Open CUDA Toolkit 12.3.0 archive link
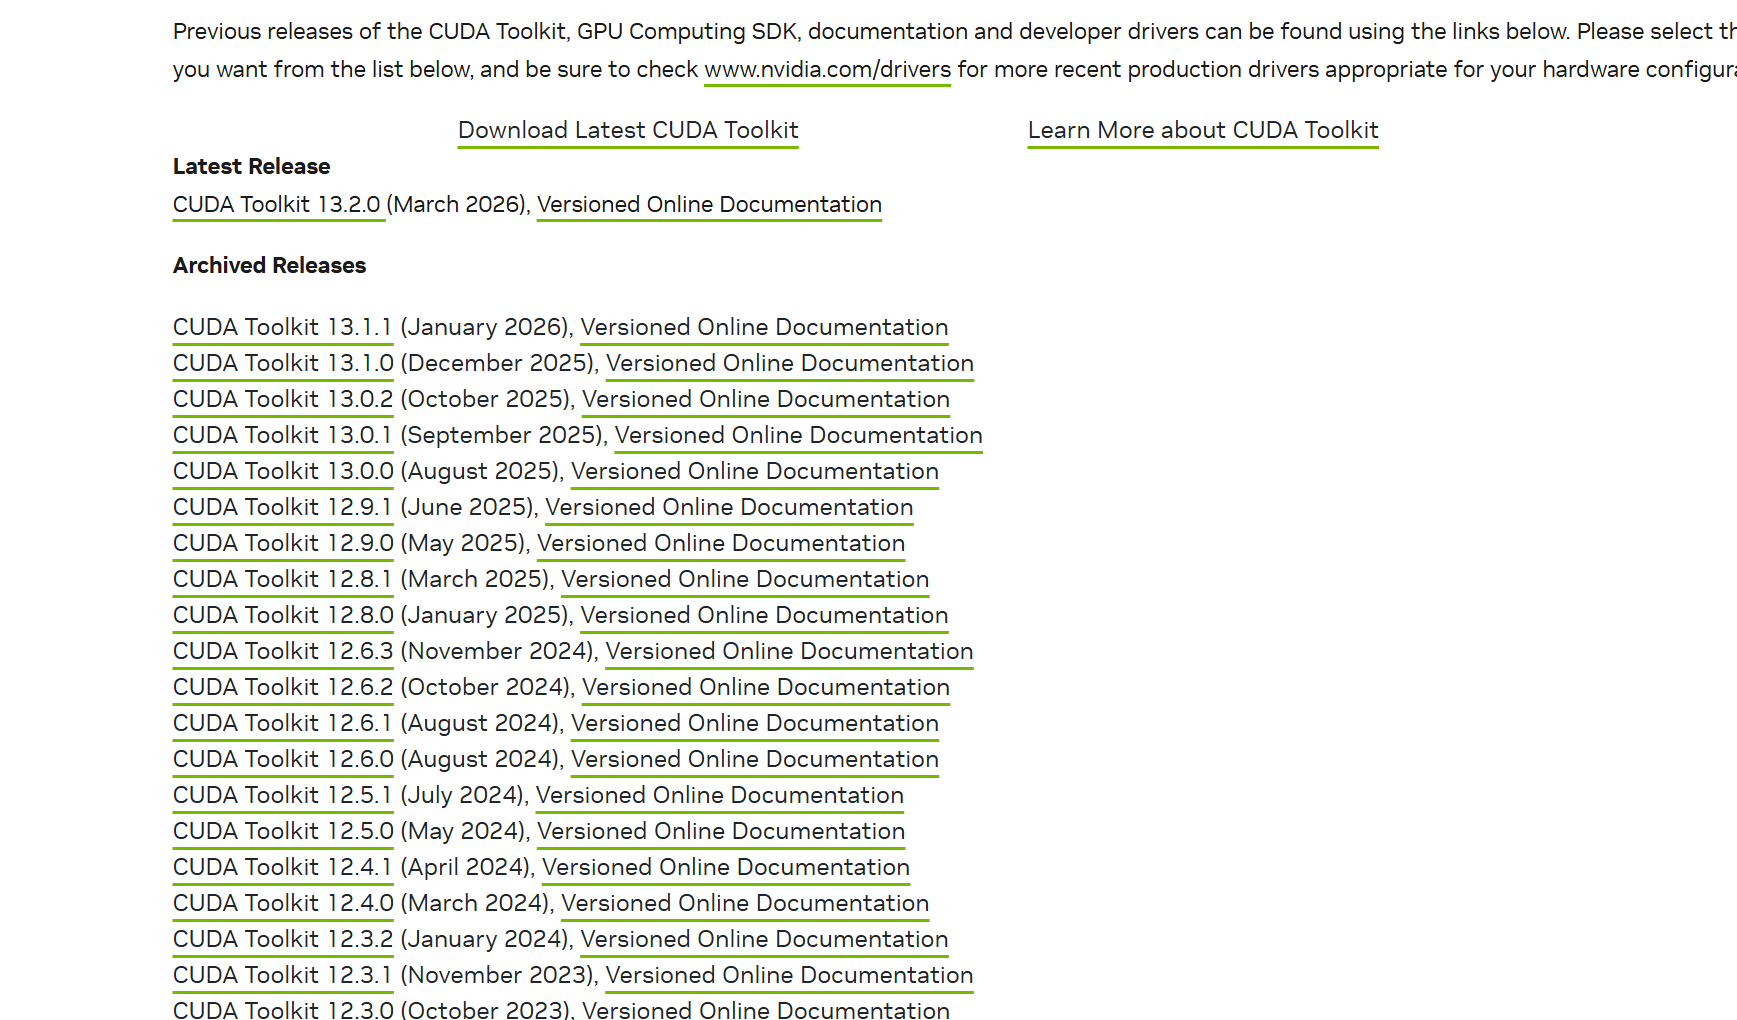Image resolution: width=1737 pixels, height=1020 pixels. (283, 1009)
